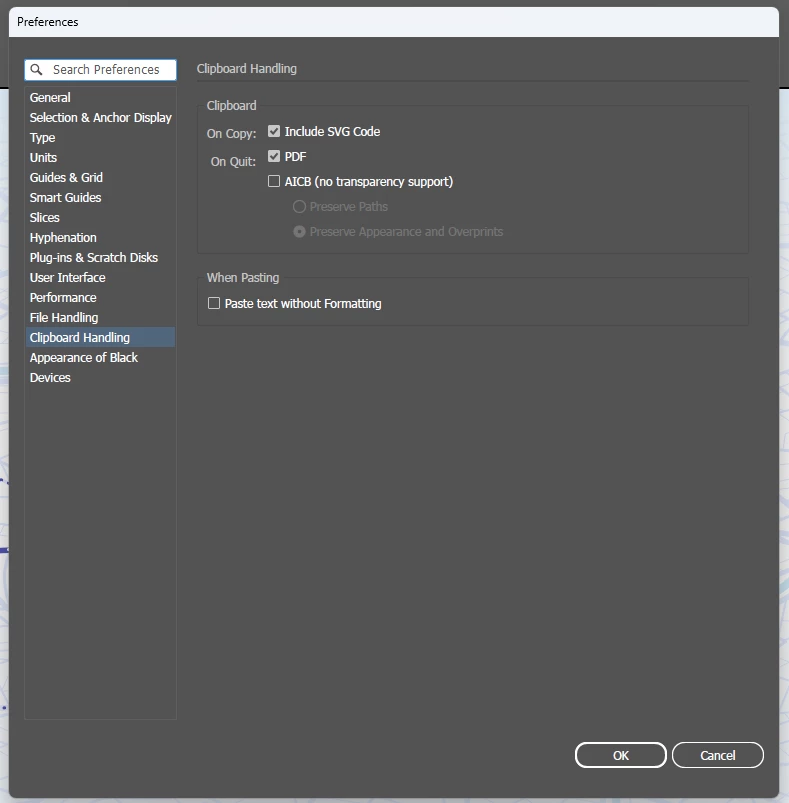Select Clipboard Handling category
This screenshot has width=789, height=803.
(x=100, y=337)
